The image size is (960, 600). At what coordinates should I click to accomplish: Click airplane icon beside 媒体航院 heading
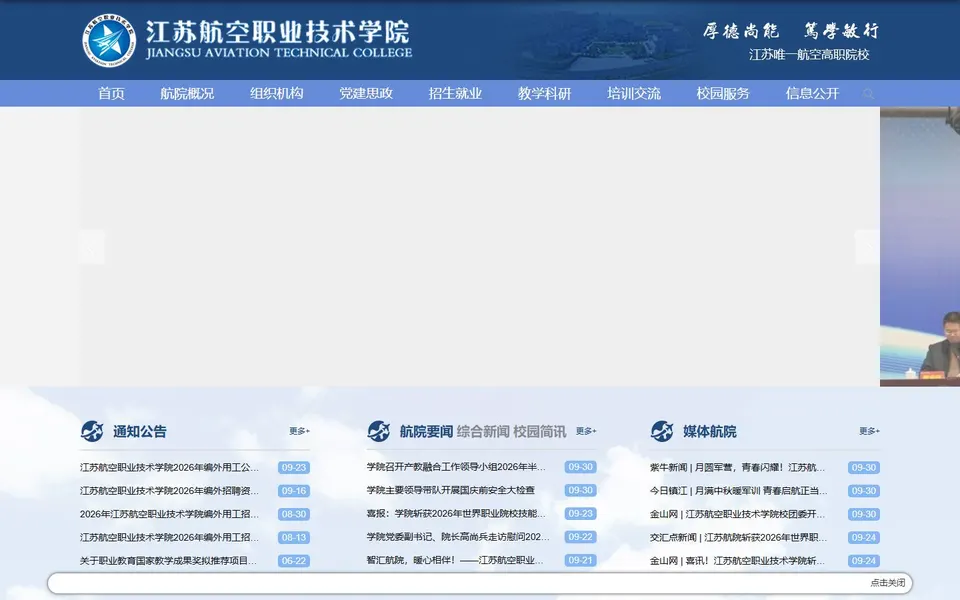[662, 431]
